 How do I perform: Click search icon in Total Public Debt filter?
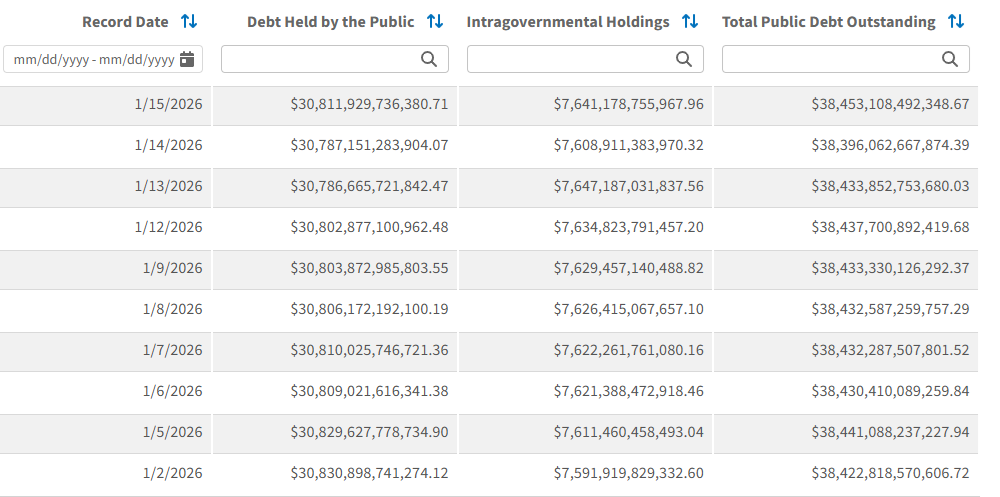point(950,59)
